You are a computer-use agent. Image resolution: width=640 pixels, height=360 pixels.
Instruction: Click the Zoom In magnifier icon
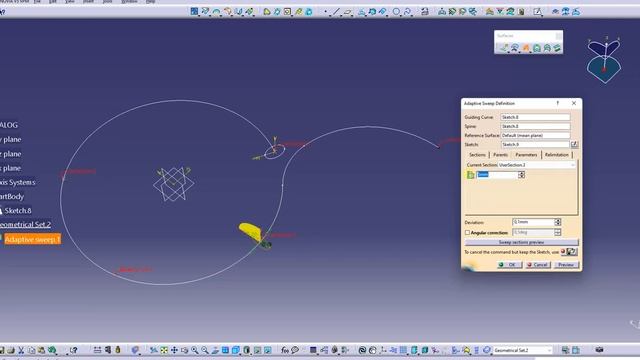pyautogui.click(x=195, y=350)
